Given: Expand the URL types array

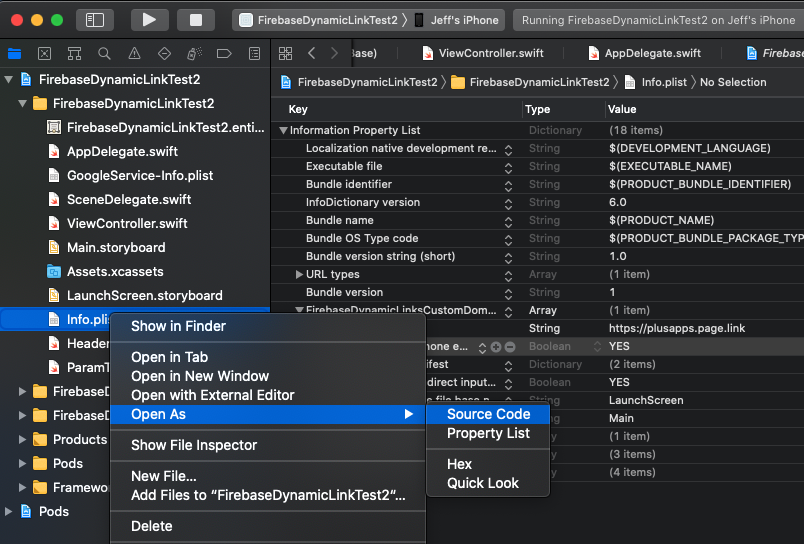Looking at the screenshot, I should (x=299, y=274).
